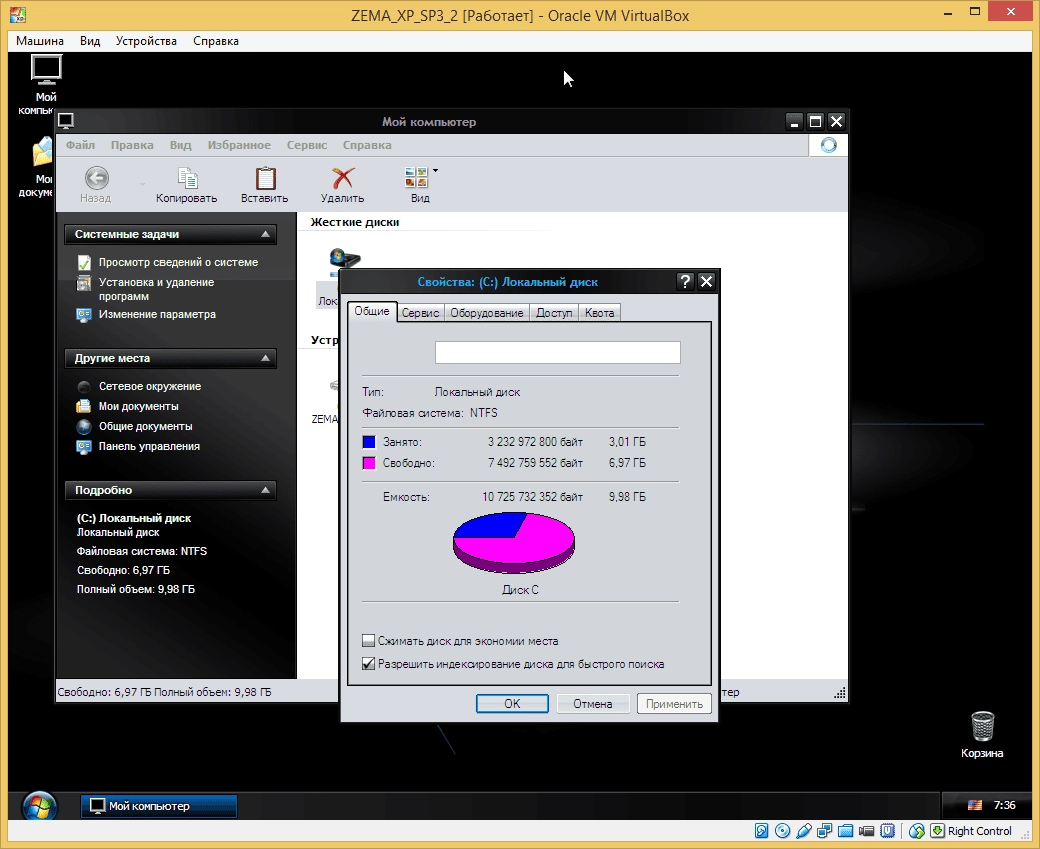Open the Файл menu in Мой компьютер window

[80, 145]
